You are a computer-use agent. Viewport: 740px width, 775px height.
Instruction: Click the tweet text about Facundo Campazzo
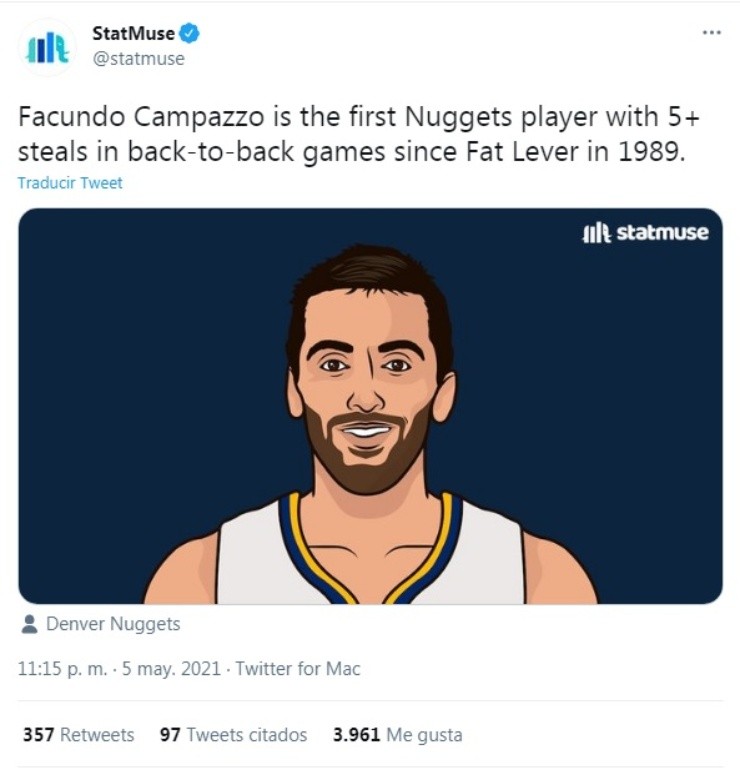(359, 134)
